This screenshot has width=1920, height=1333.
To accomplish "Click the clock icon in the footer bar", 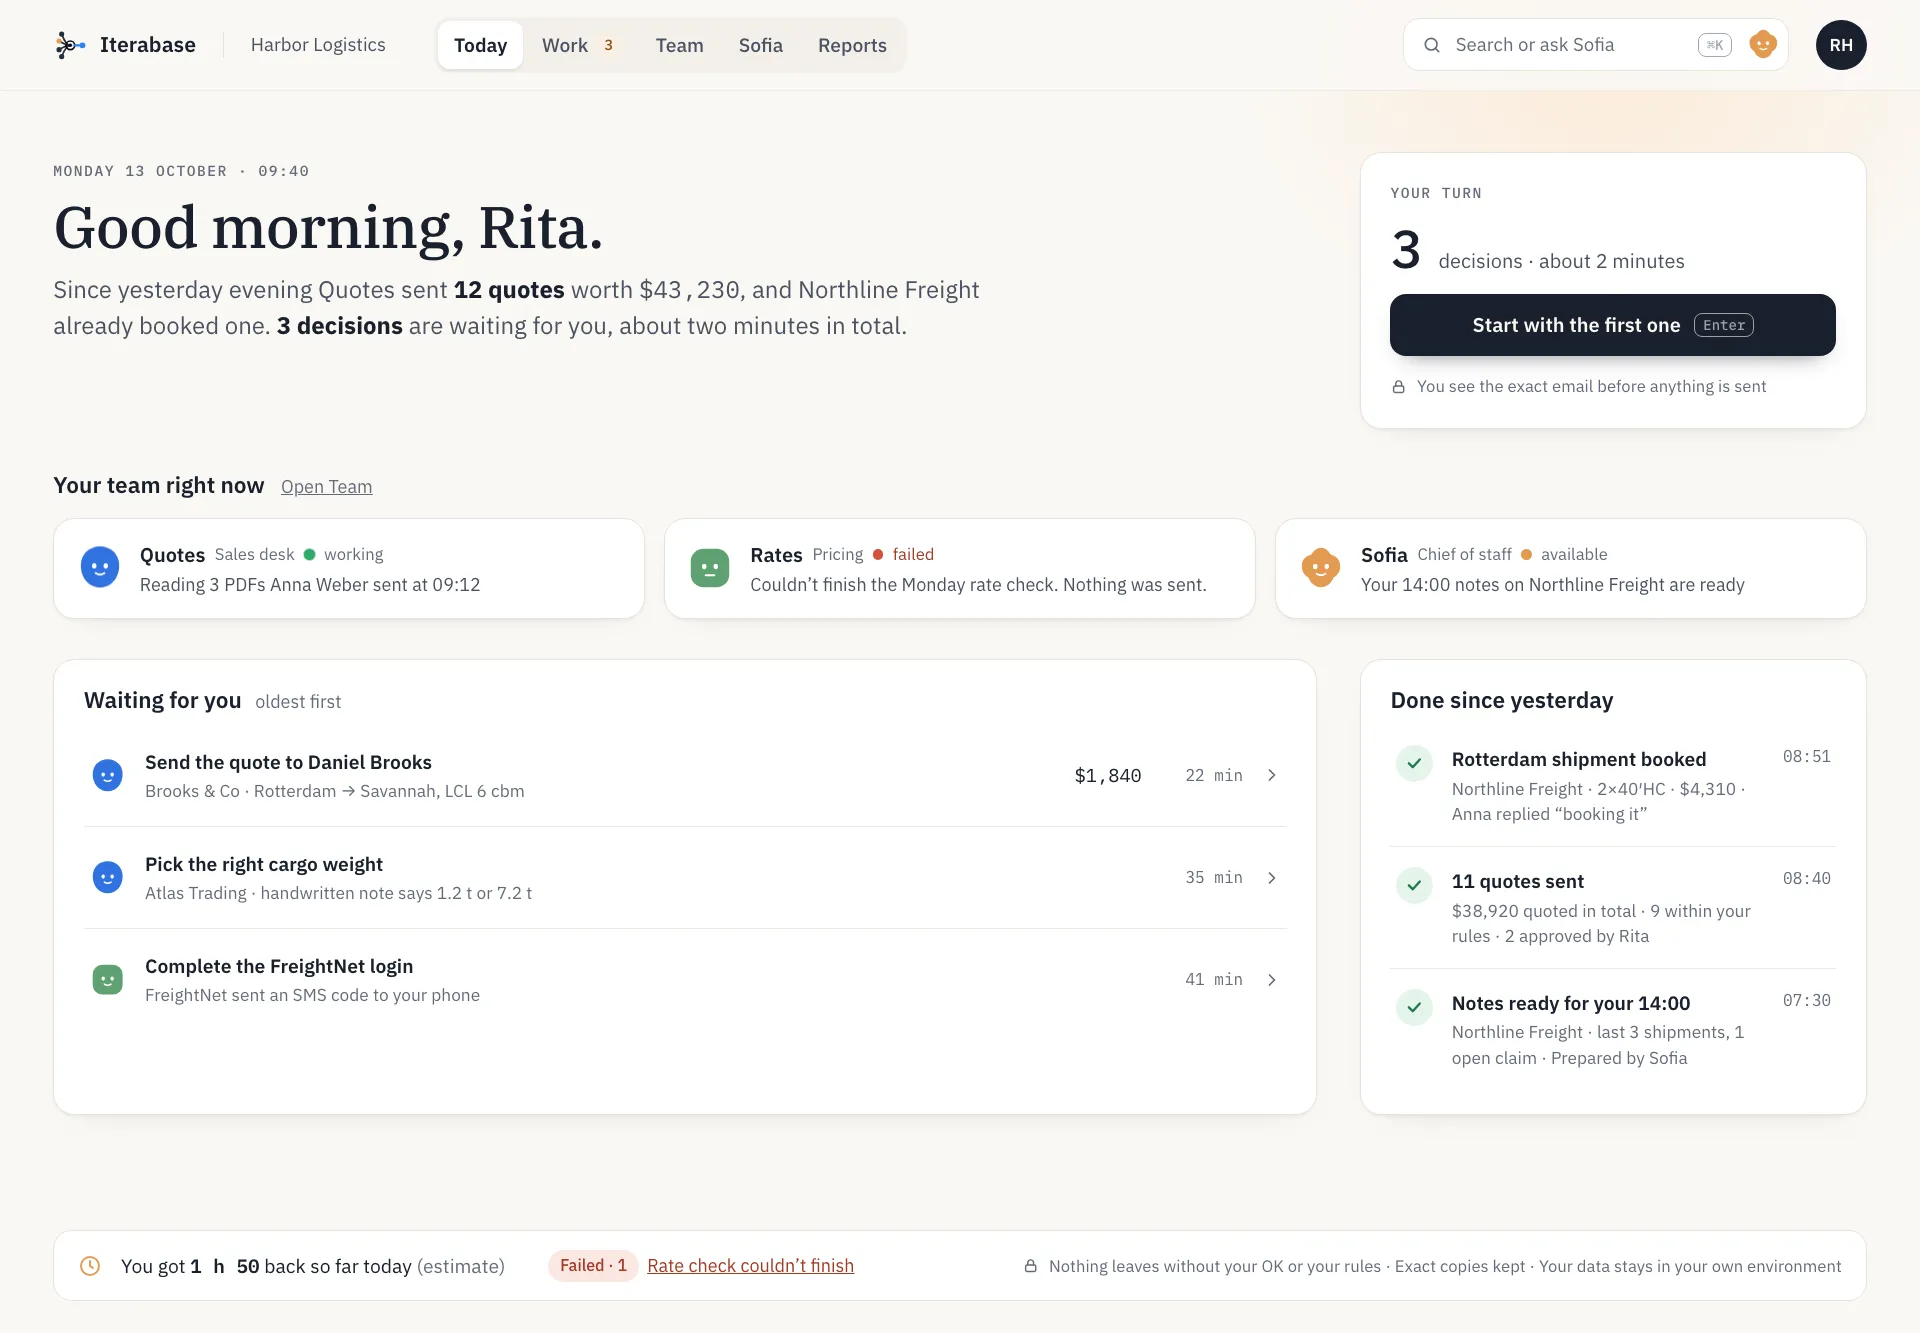I will pyautogui.click(x=90, y=1266).
